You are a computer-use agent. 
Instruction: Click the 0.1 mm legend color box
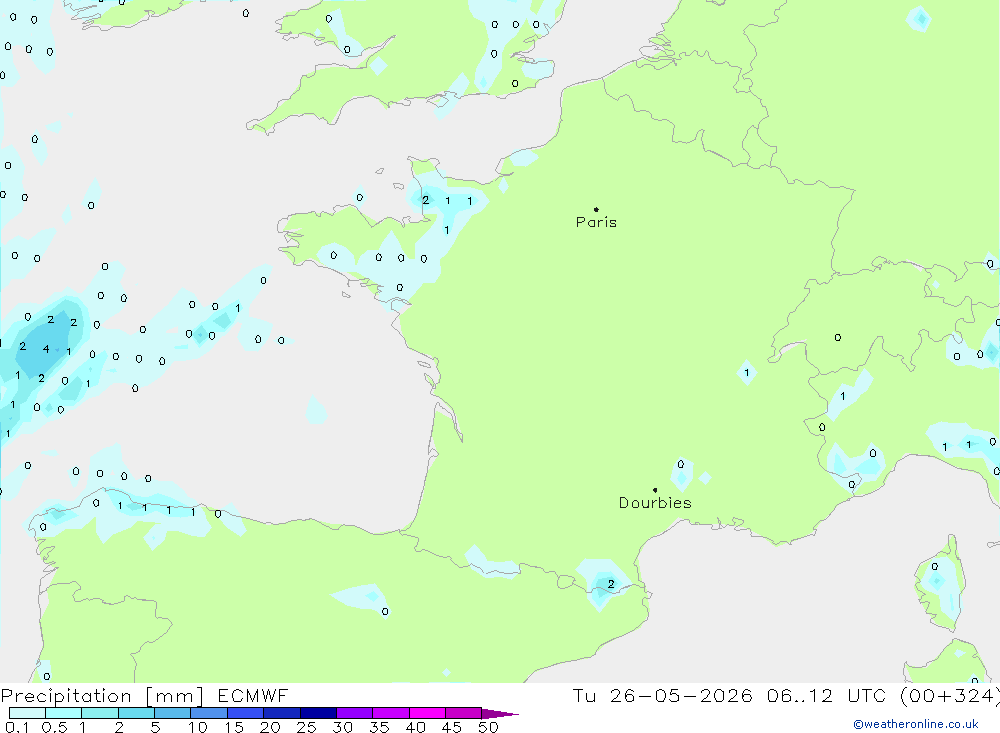pos(27,713)
